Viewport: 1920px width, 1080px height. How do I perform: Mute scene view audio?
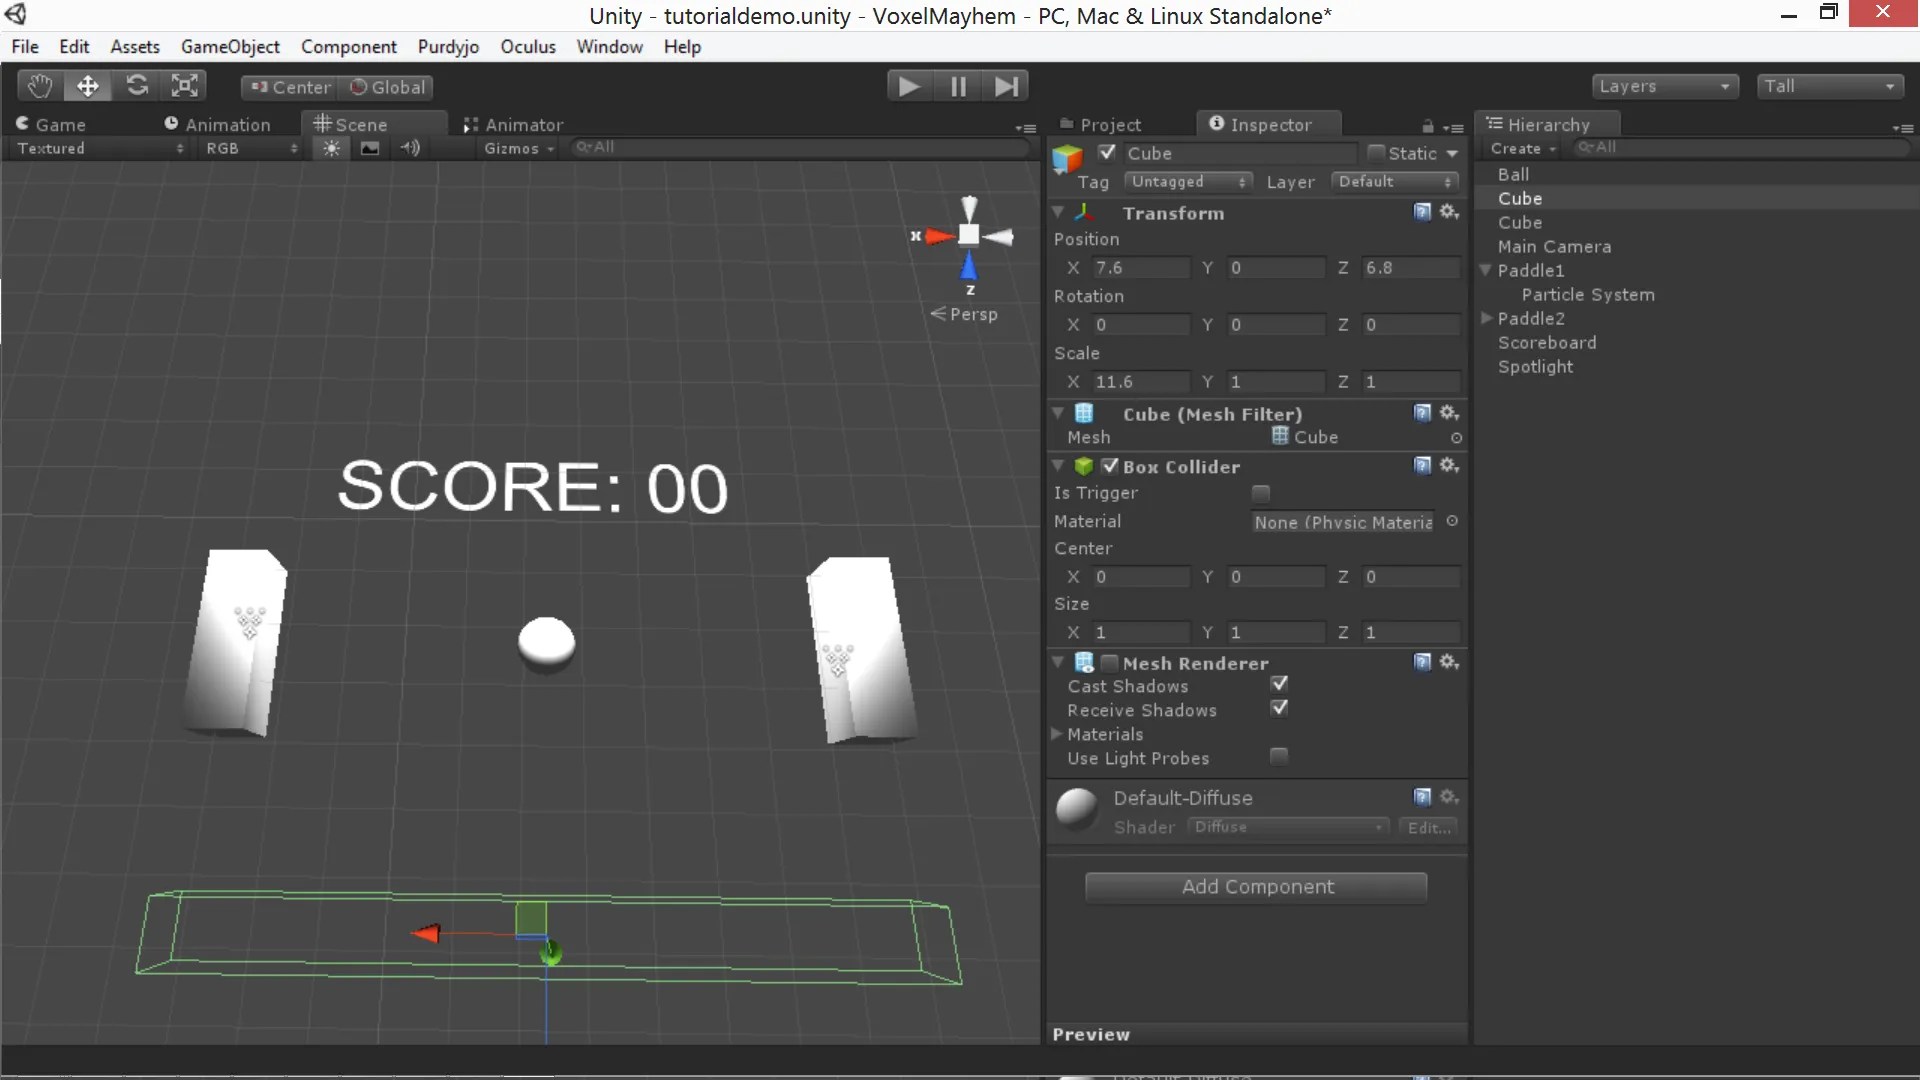click(409, 148)
